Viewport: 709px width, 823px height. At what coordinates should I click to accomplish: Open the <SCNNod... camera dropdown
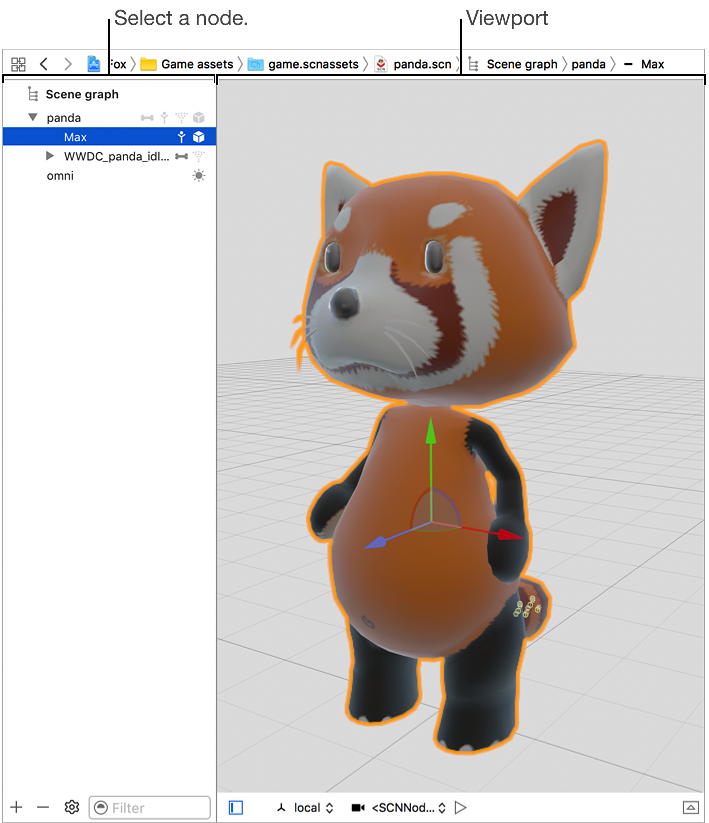(x=409, y=807)
